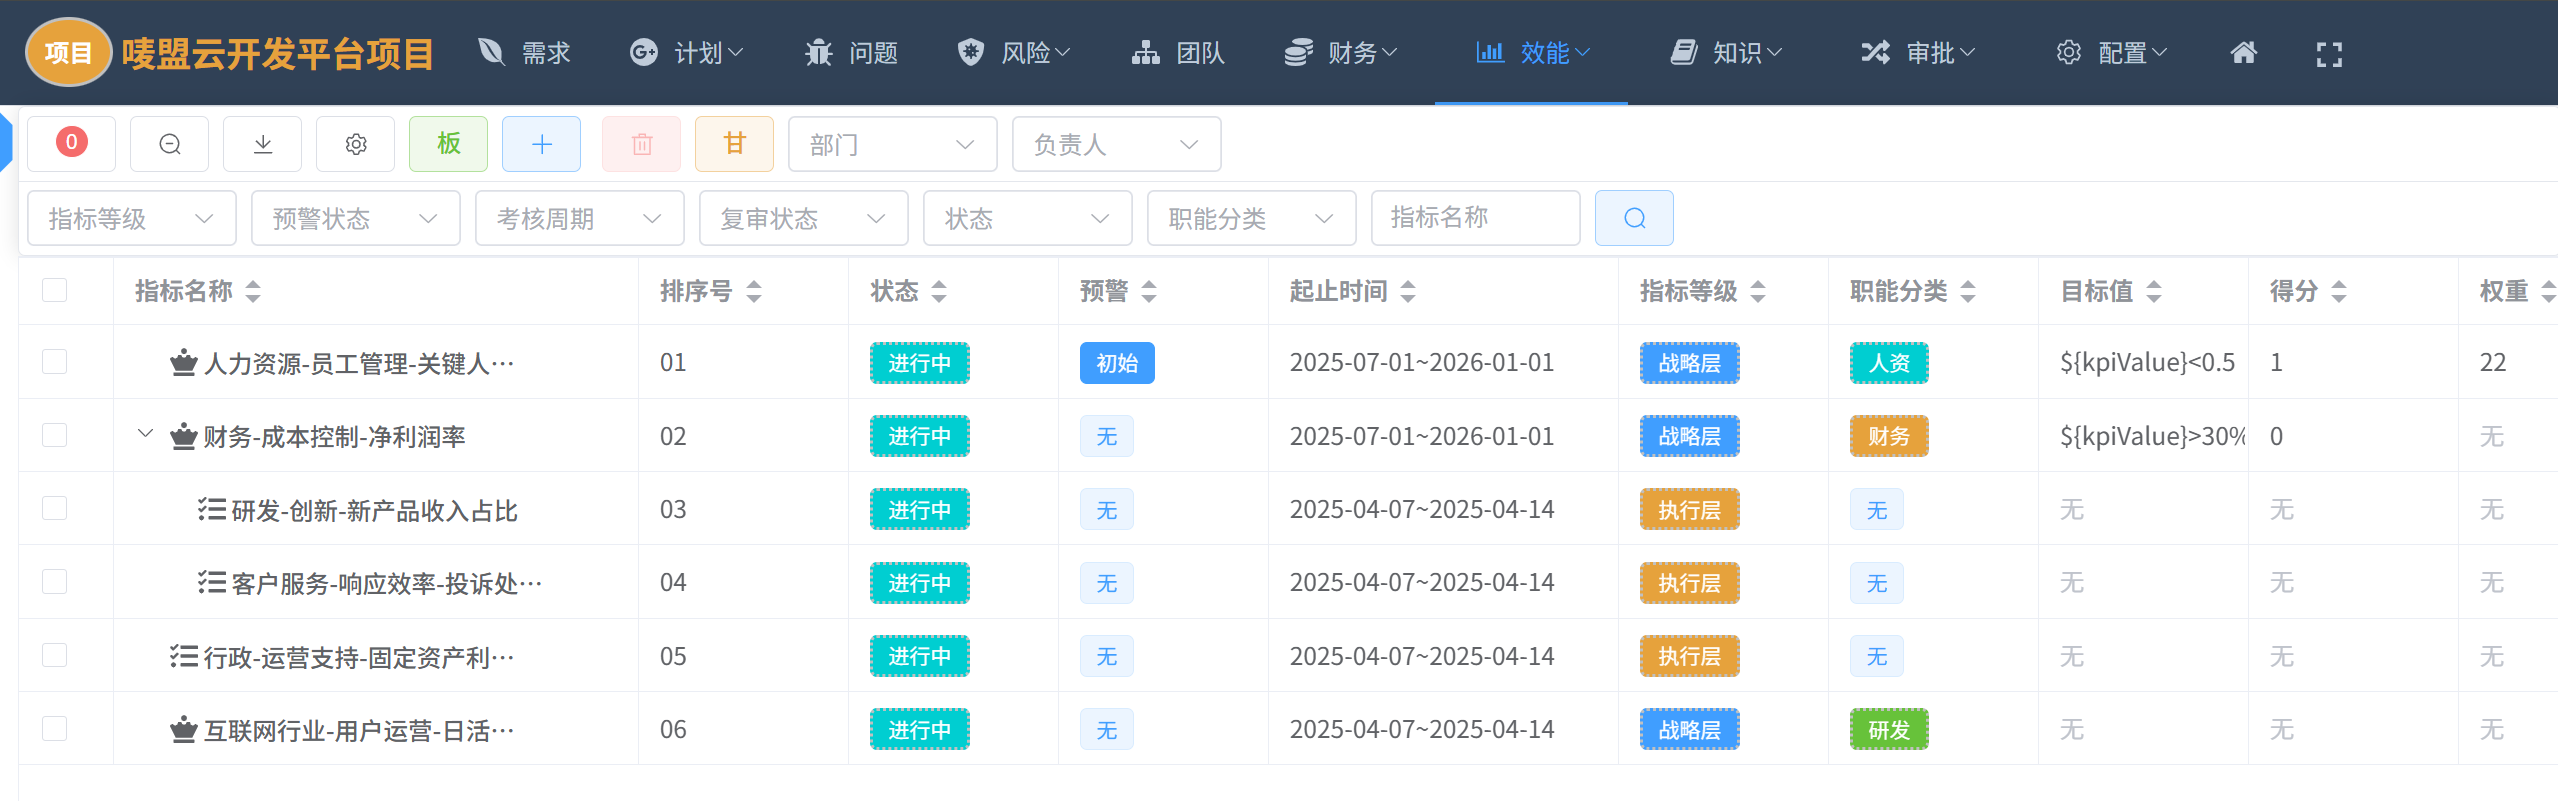Image resolution: width=2558 pixels, height=801 pixels.
Task: Open the 效能 menu
Action: 1531,53
